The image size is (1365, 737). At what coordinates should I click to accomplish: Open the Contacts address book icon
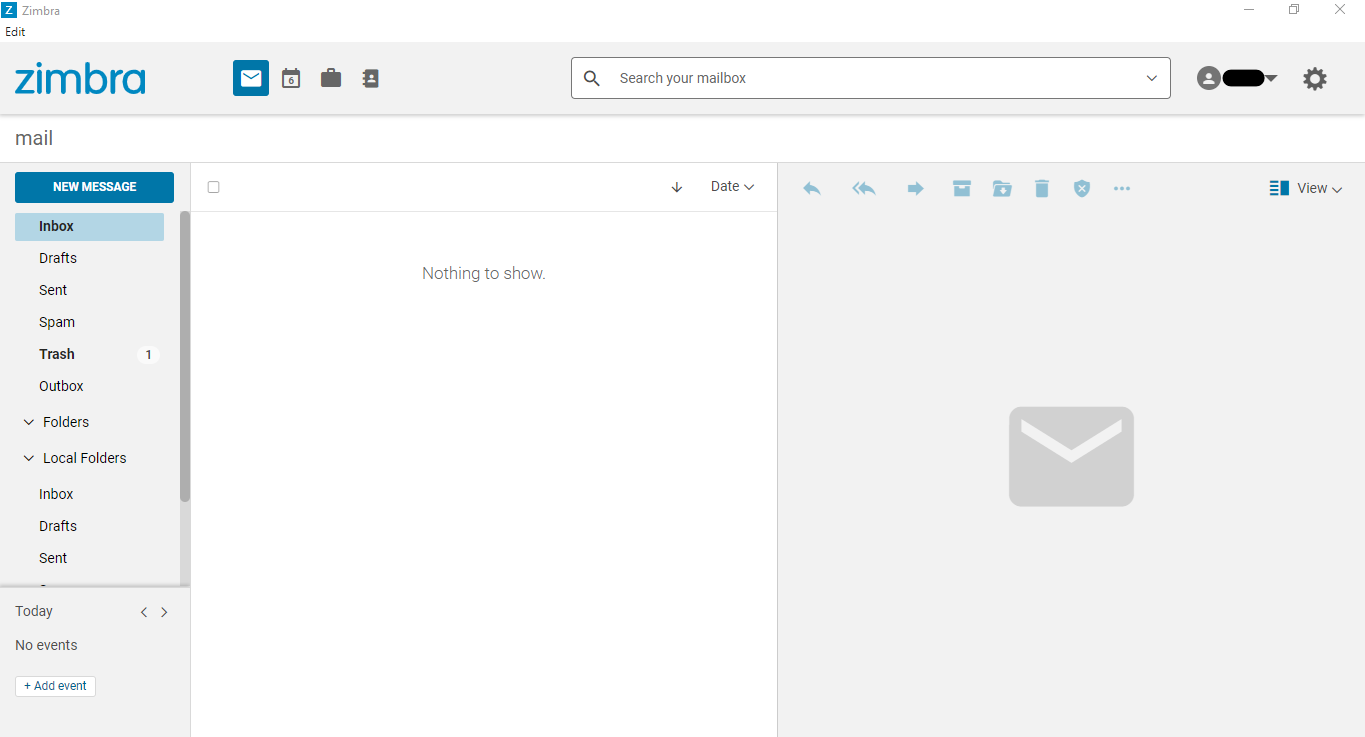370,78
